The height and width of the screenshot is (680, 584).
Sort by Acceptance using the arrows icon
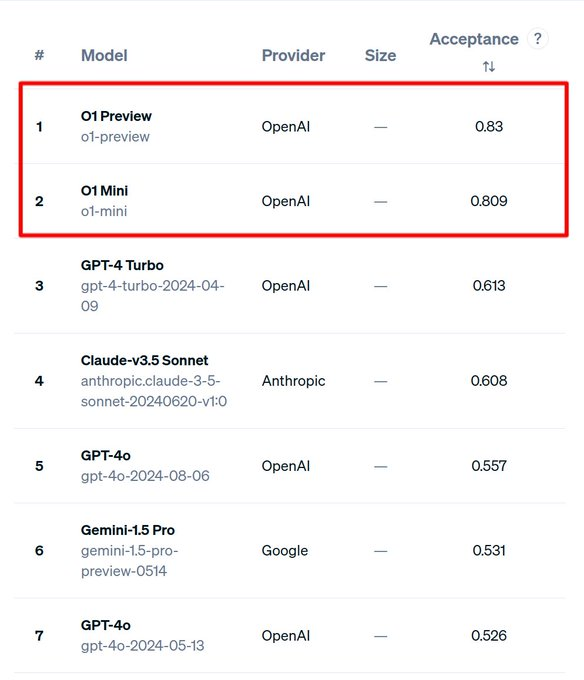tap(489, 66)
